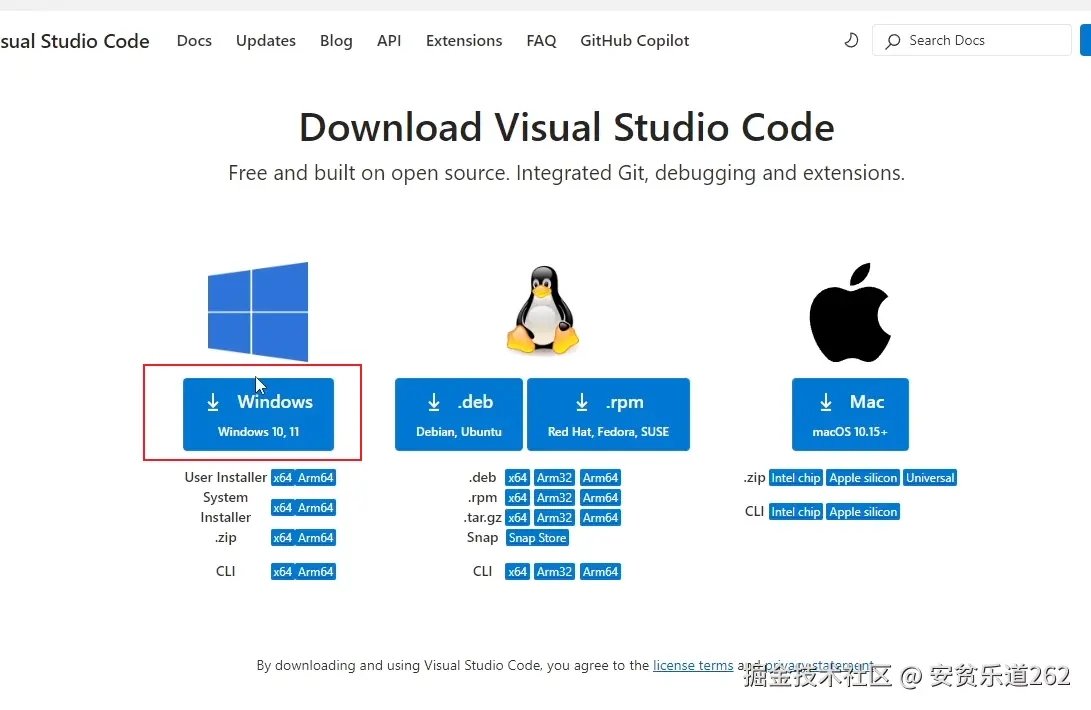Open the license terms link
The height and width of the screenshot is (710, 1091).
click(x=693, y=665)
